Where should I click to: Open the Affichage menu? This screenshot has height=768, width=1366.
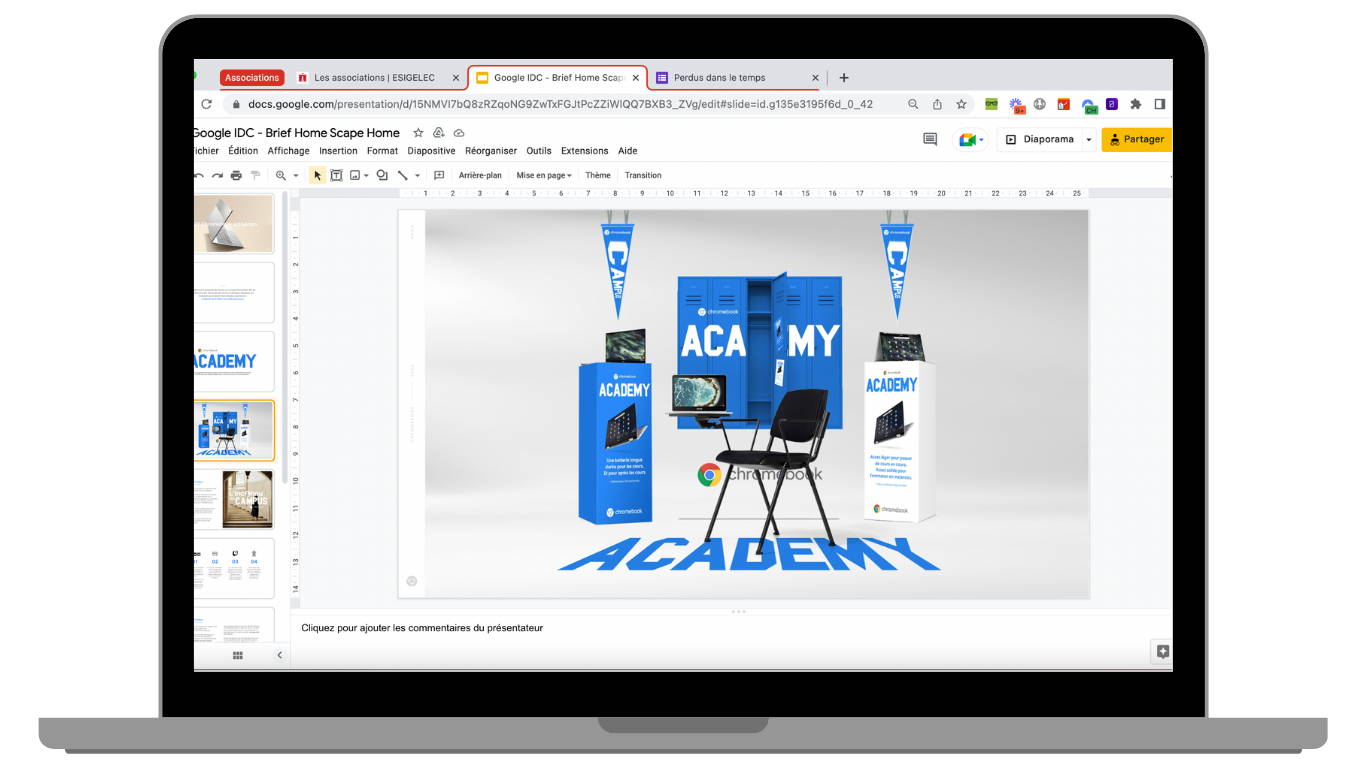[x=288, y=151]
